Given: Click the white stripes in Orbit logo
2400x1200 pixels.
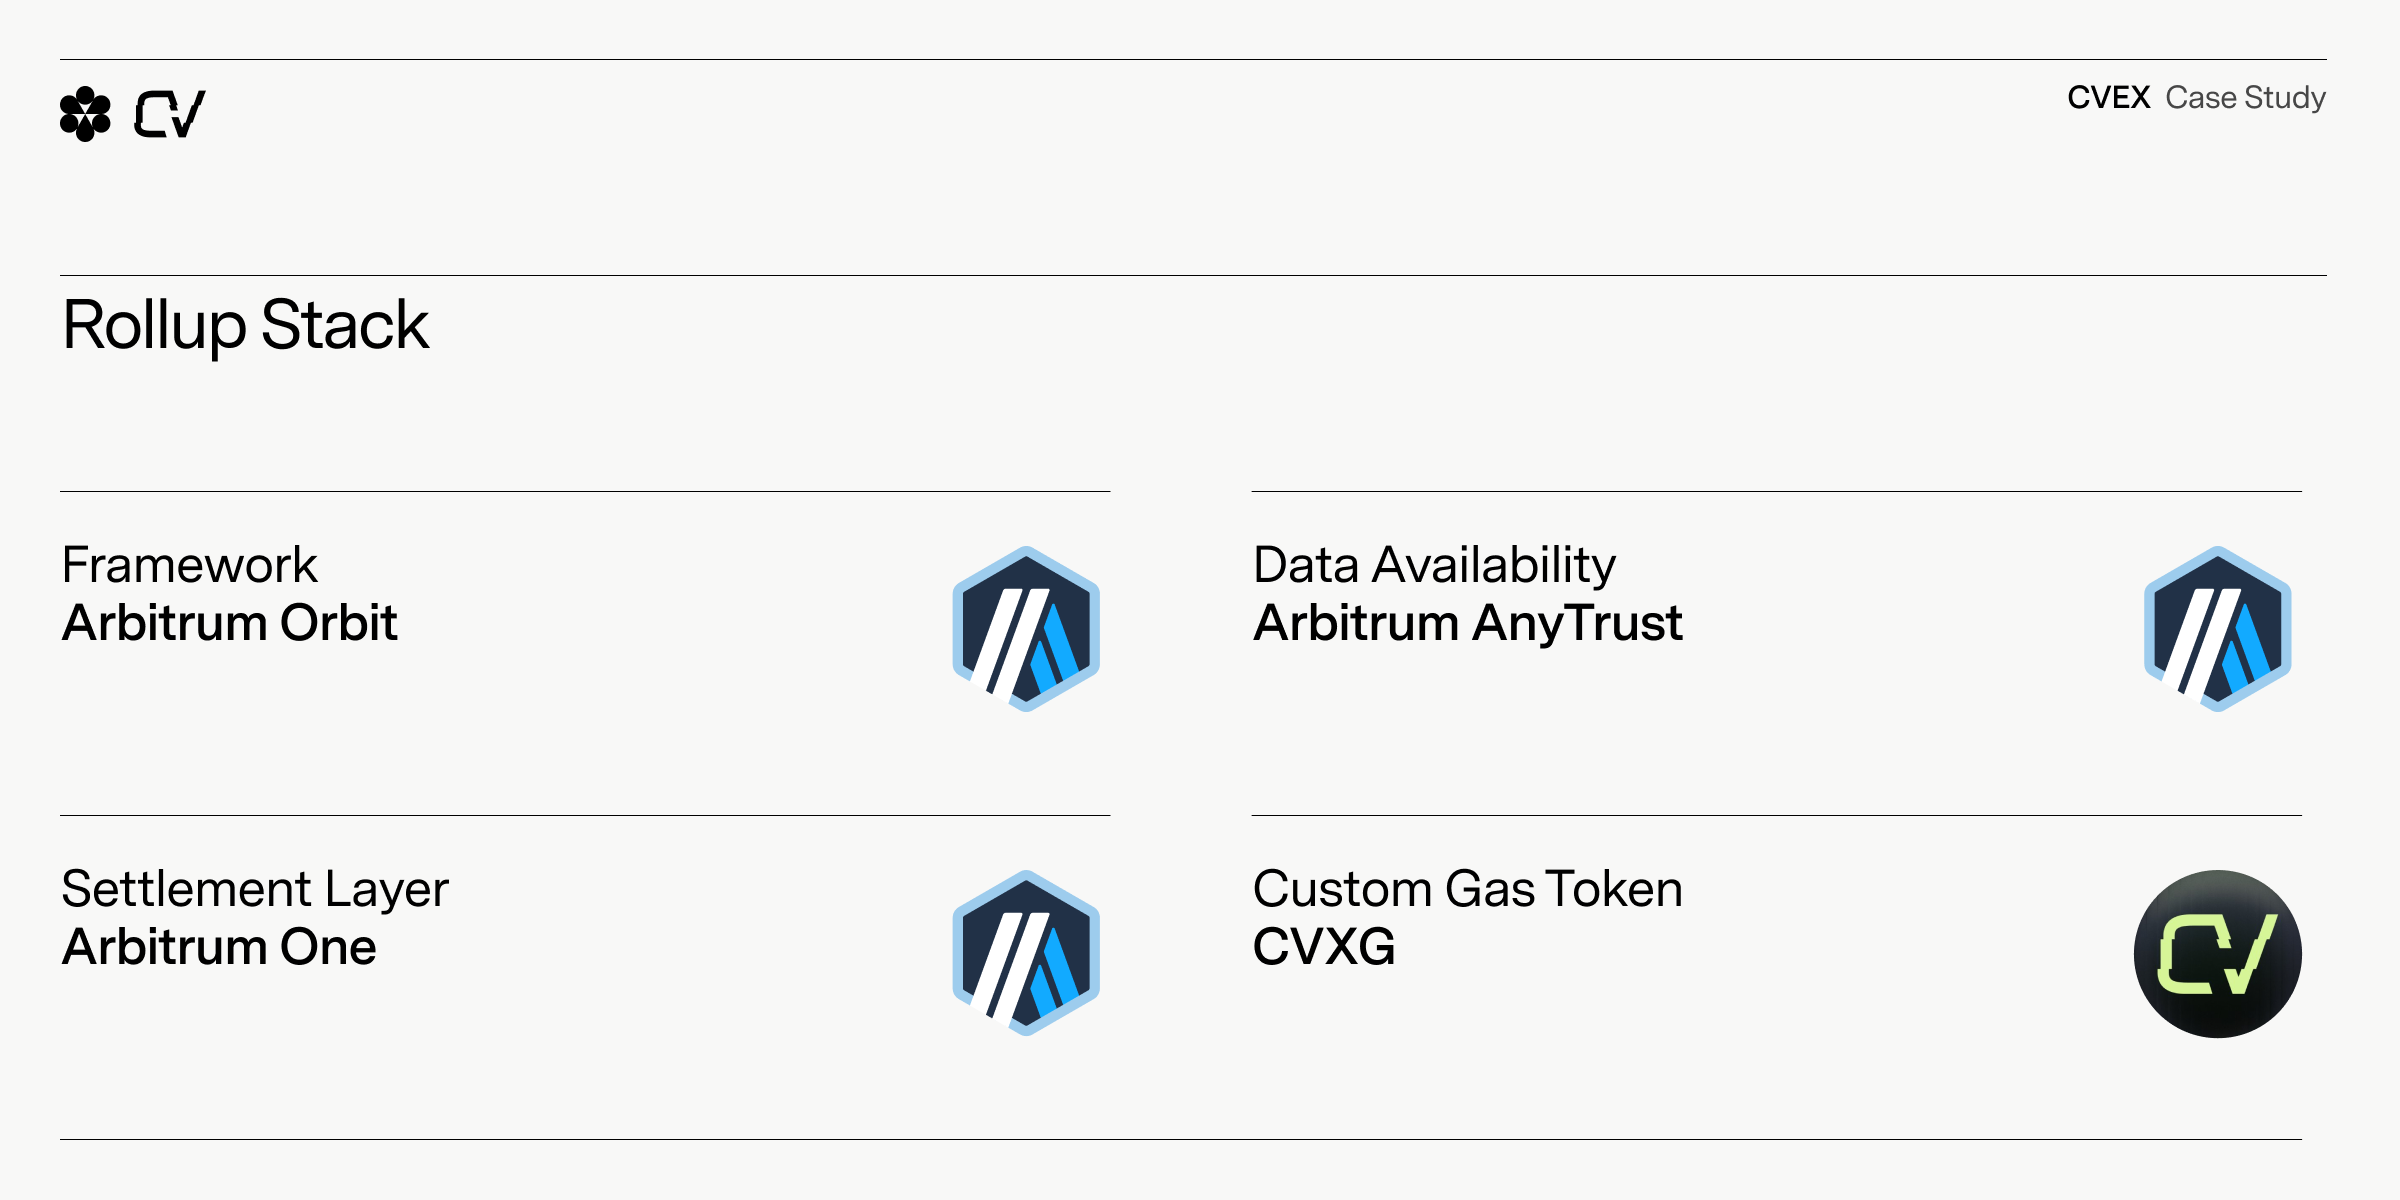Looking at the screenshot, I should tap(1005, 645).
